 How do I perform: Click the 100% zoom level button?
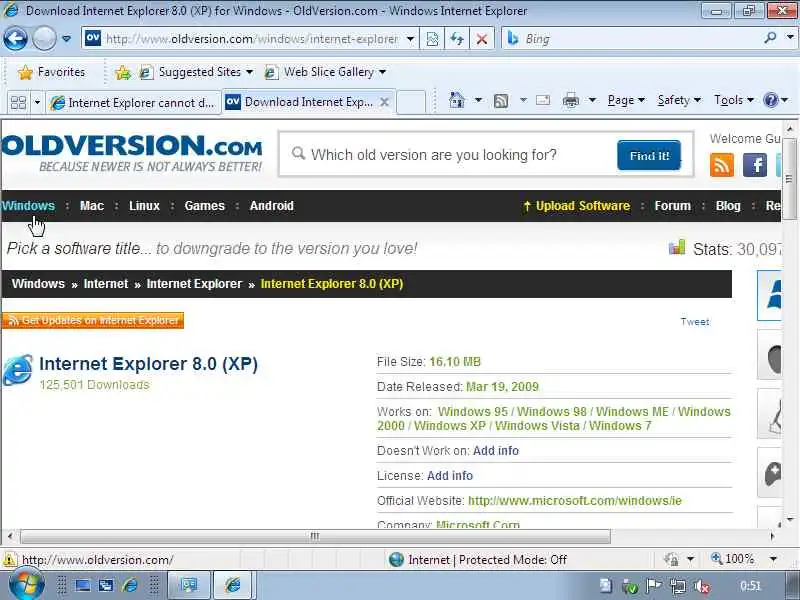click(732, 559)
